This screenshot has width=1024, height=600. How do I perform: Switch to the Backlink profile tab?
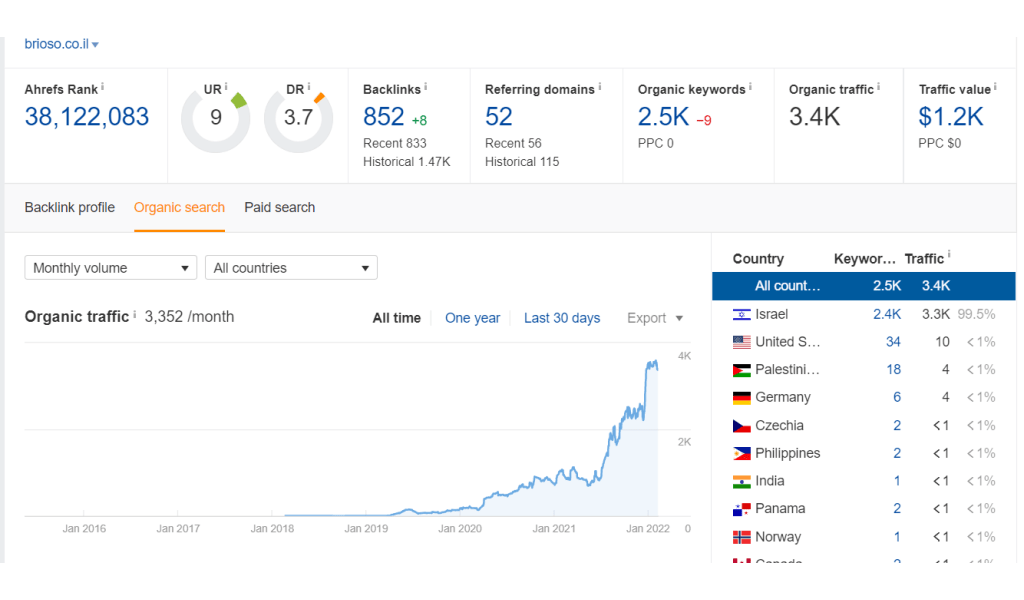point(70,208)
